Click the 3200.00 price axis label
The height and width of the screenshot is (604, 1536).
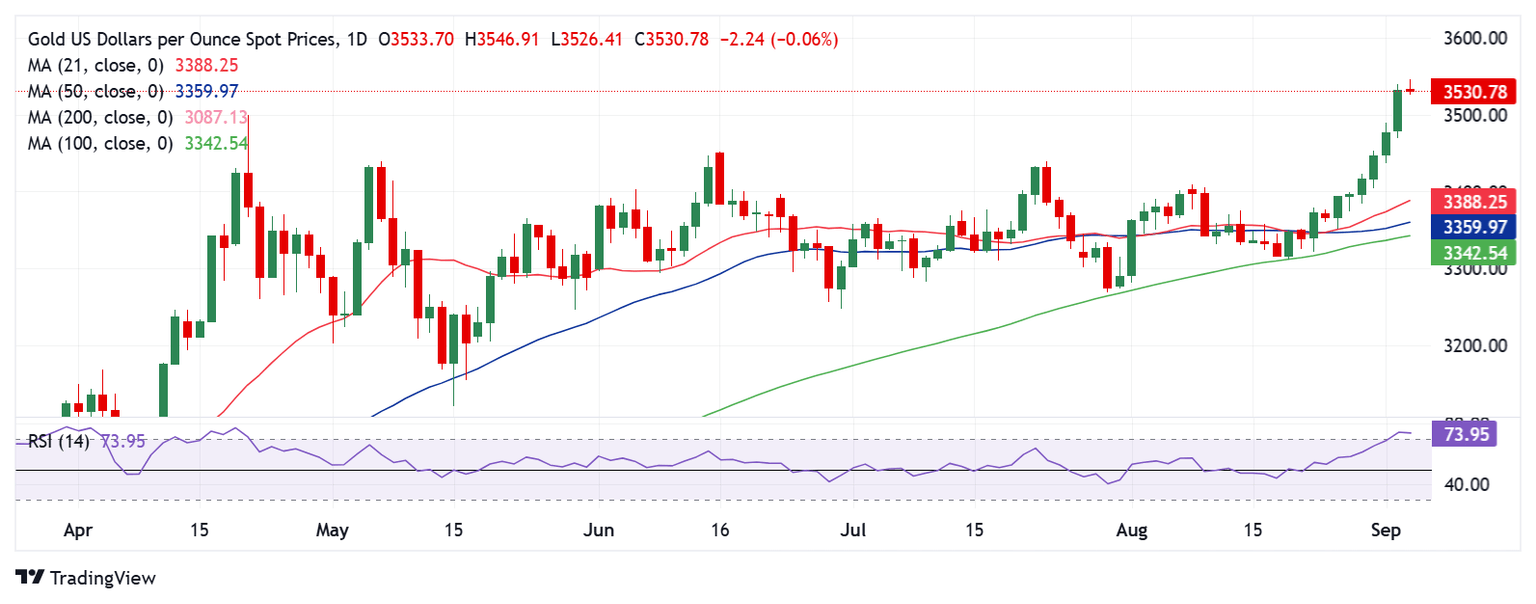point(1477,346)
